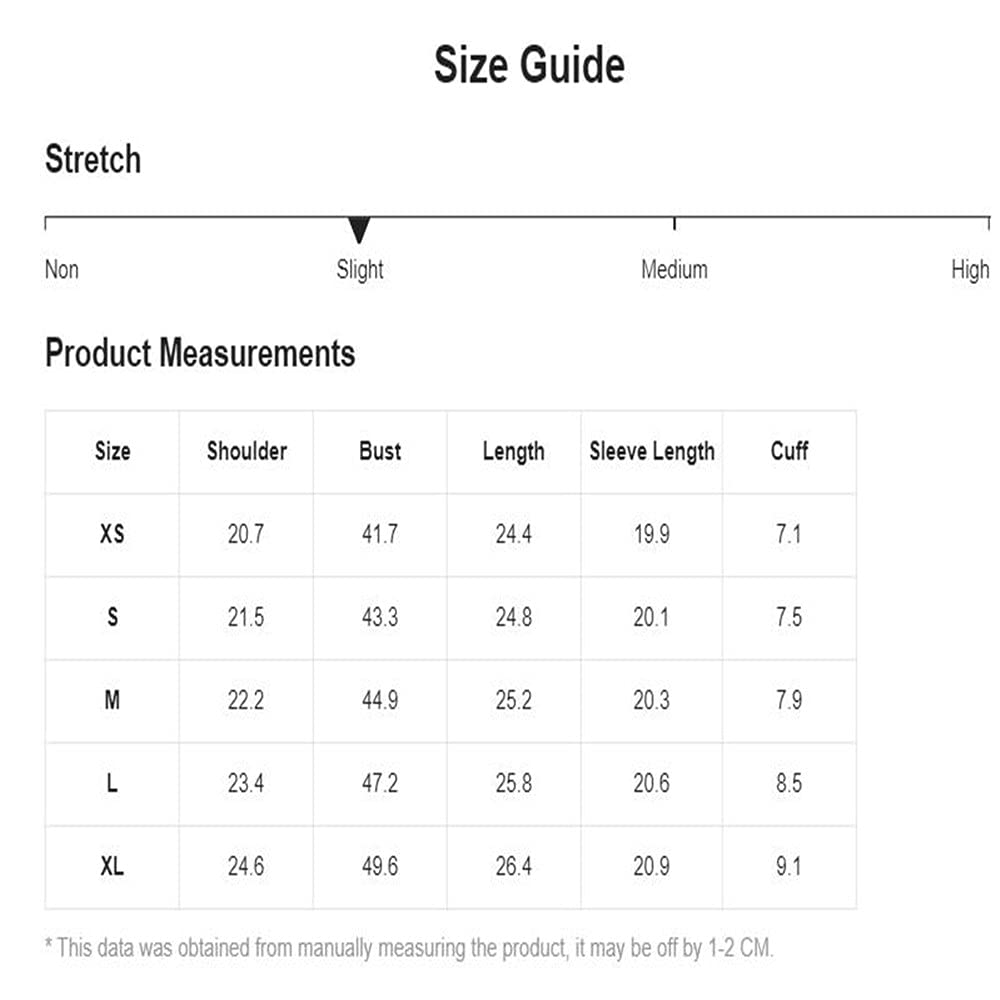Image resolution: width=1000 pixels, height=1000 pixels.
Task: Select the M size row label
Action: tap(112, 700)
